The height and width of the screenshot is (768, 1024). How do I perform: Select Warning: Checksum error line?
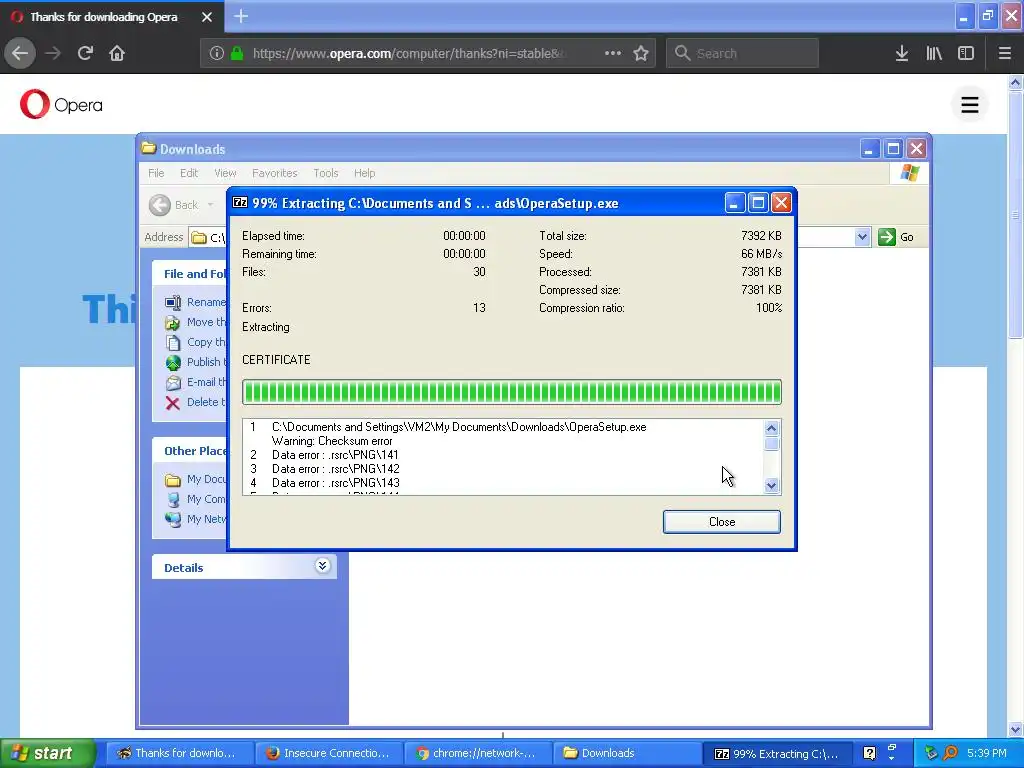pyautogui.click(x=332, y=441)
